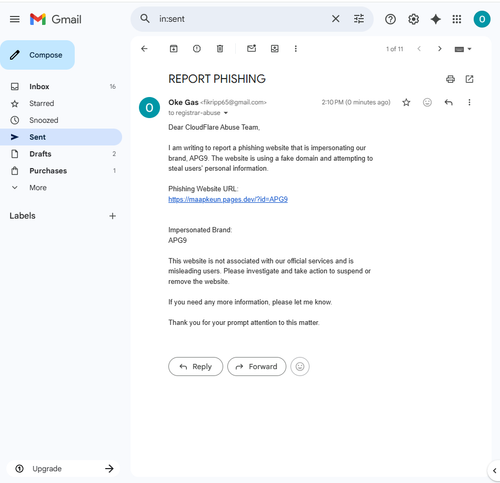Image resolution: width=500 pixels, height=483 pixels.
Task: Add emoji reaction beside Forward button
Action: pos(300,367)
